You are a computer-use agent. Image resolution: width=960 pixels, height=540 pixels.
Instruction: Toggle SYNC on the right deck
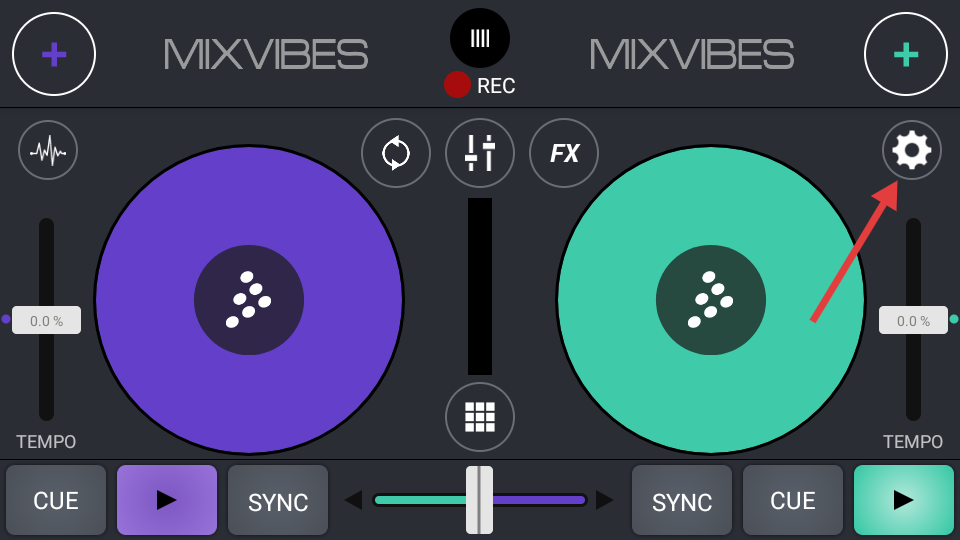click(x=682, y=501)
